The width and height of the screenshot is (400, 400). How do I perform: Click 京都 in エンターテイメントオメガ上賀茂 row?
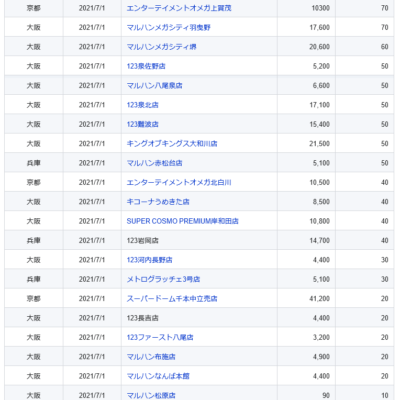point(34,8)
